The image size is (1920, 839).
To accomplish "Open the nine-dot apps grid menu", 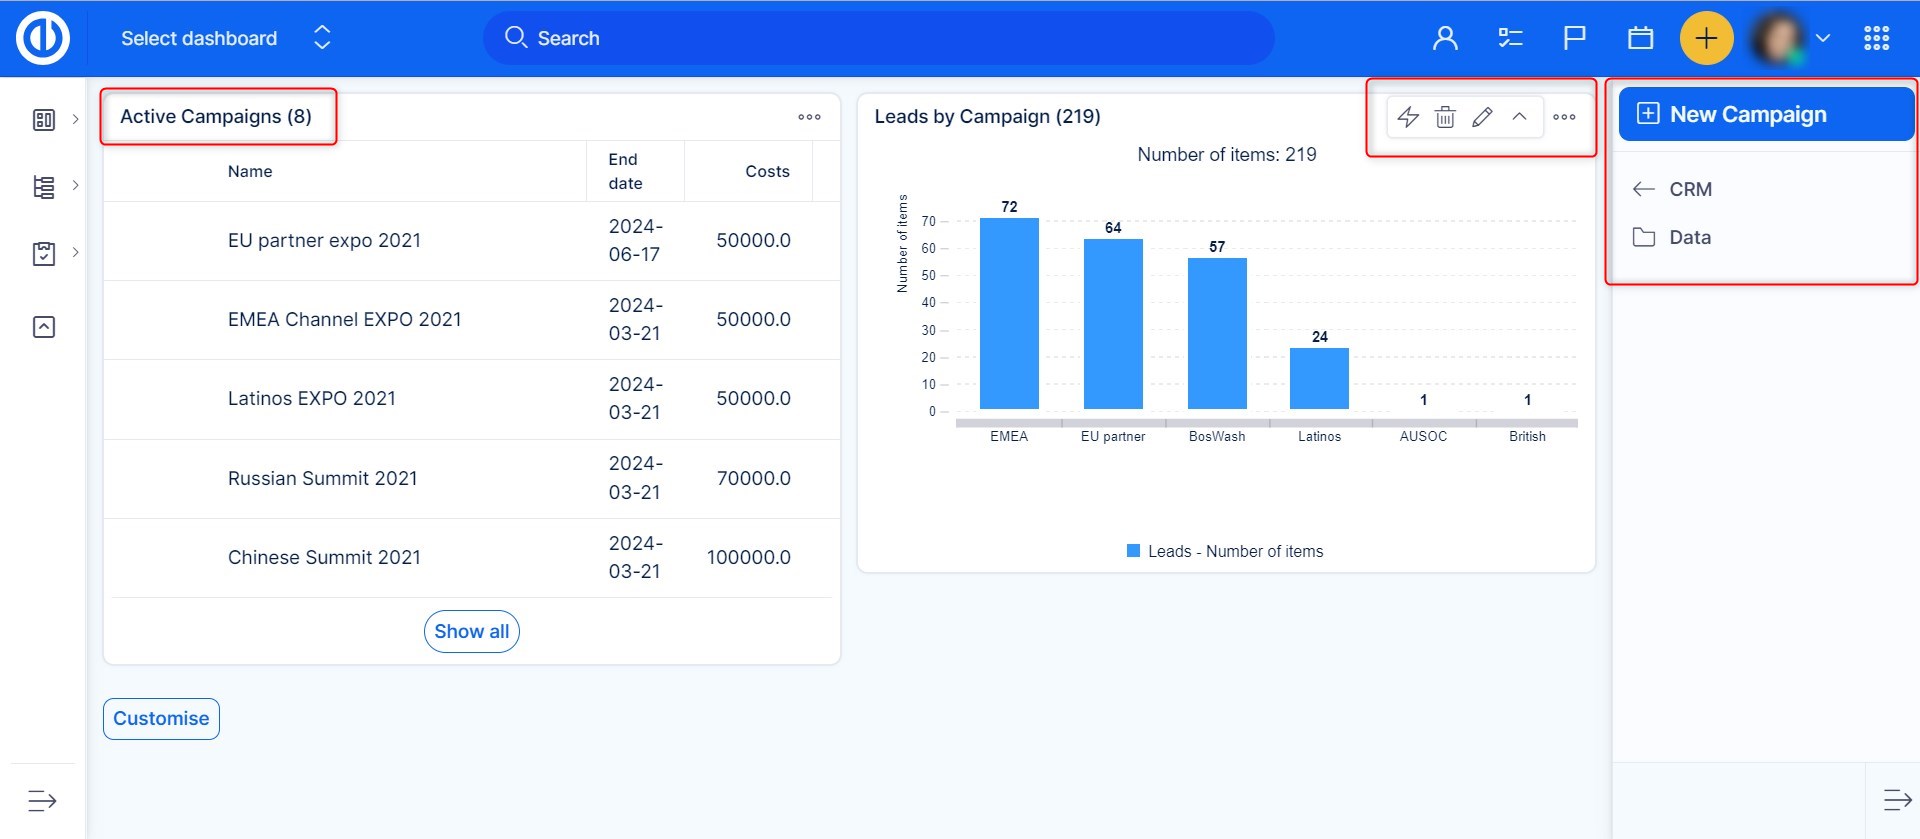I will (1876, 38).
